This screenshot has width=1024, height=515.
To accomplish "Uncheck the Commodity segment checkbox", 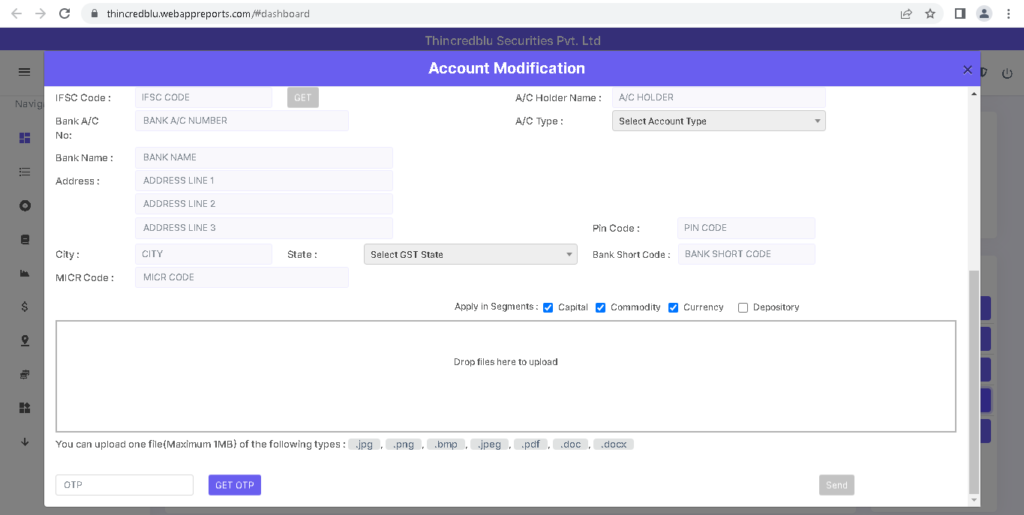I will tap(600, 307).
